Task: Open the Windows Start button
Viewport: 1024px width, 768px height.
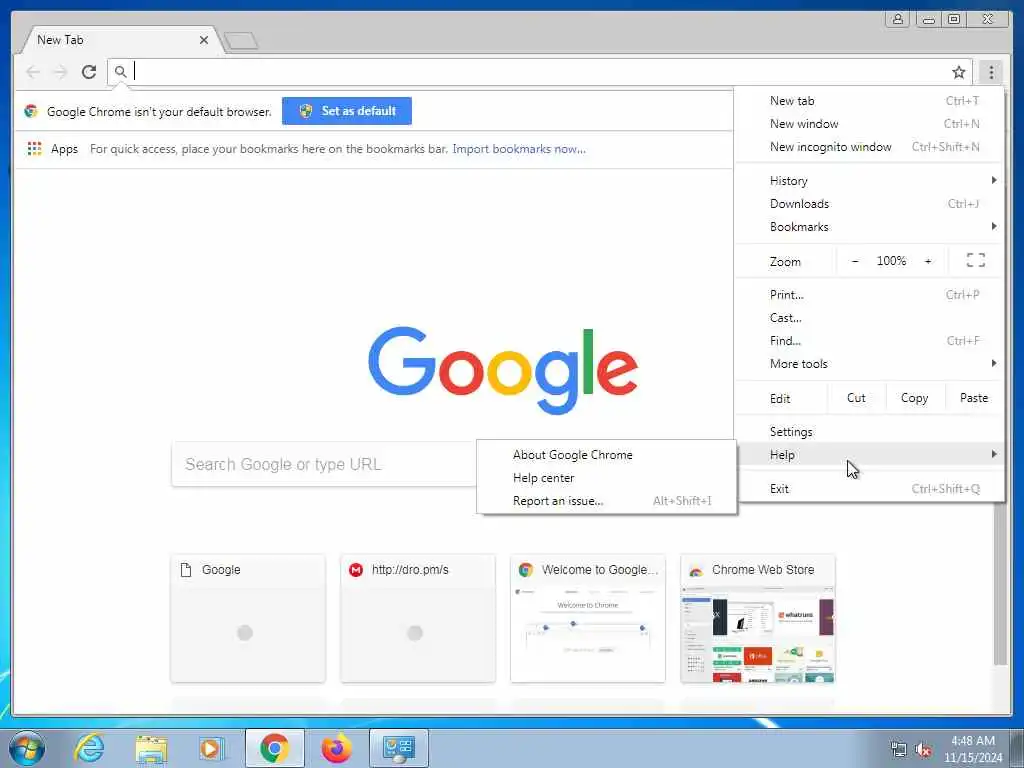Action: (x=27, y=748)
